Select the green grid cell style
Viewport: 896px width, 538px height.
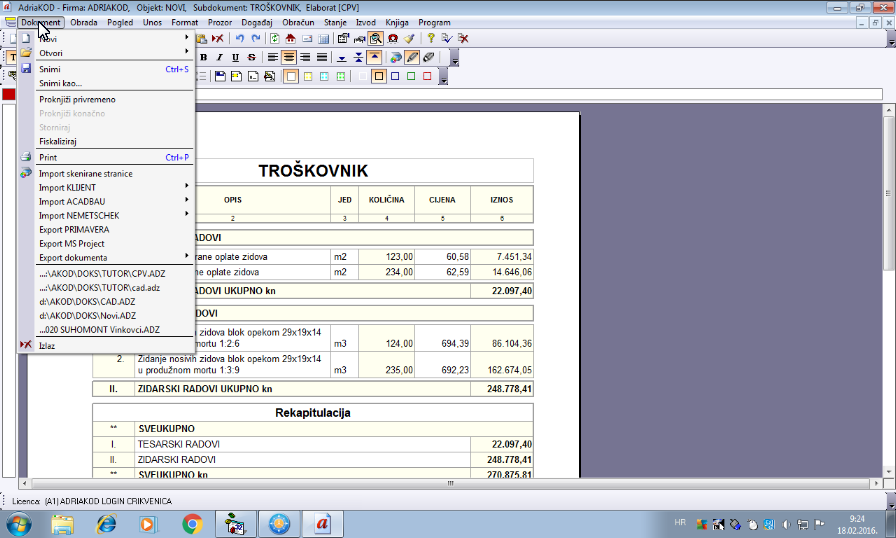341,76
